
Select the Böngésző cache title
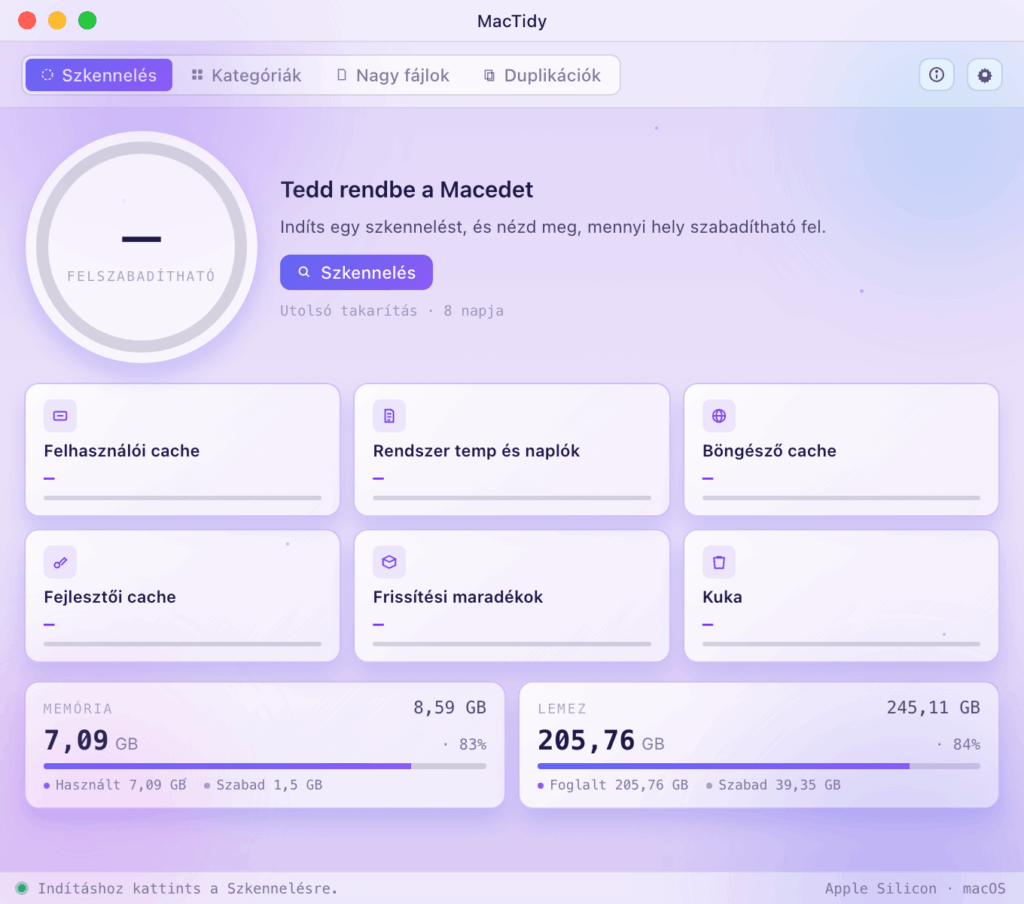tap(769, 451)
